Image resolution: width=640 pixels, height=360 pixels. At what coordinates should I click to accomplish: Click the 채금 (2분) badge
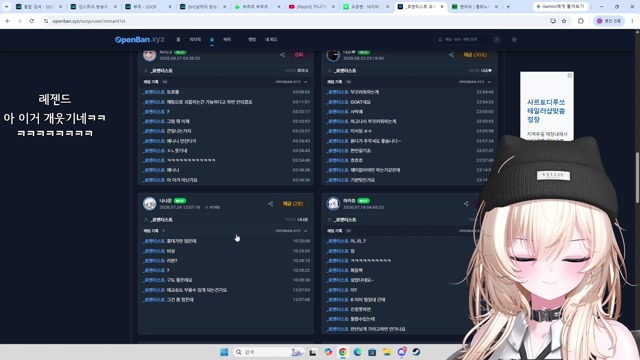293,204
